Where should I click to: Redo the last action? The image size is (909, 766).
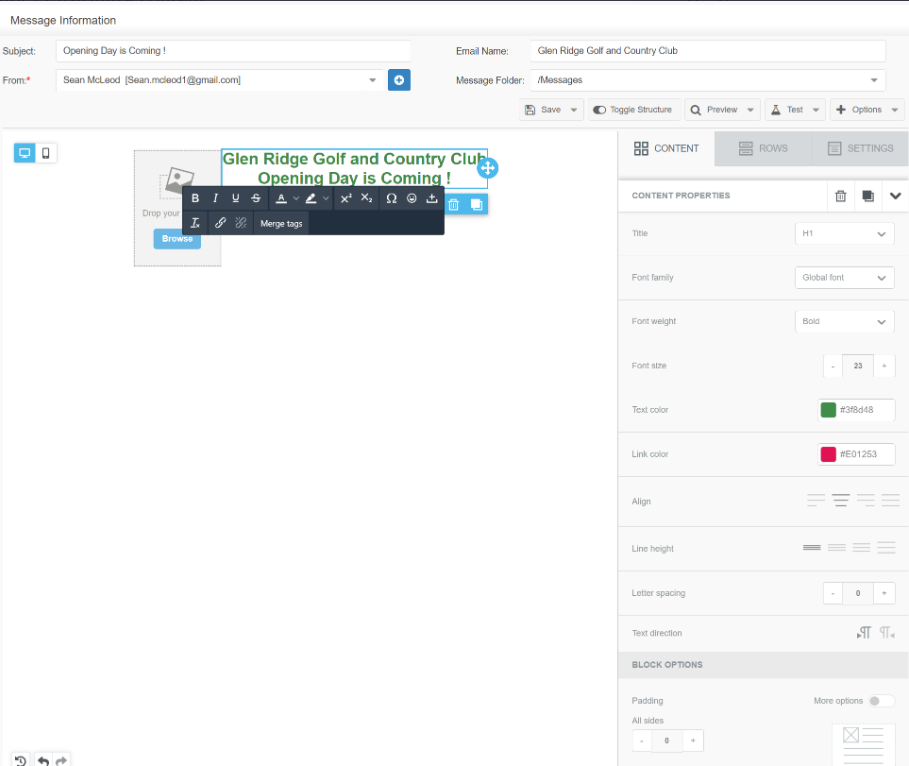pyautogui.click(x=61, y=760)
